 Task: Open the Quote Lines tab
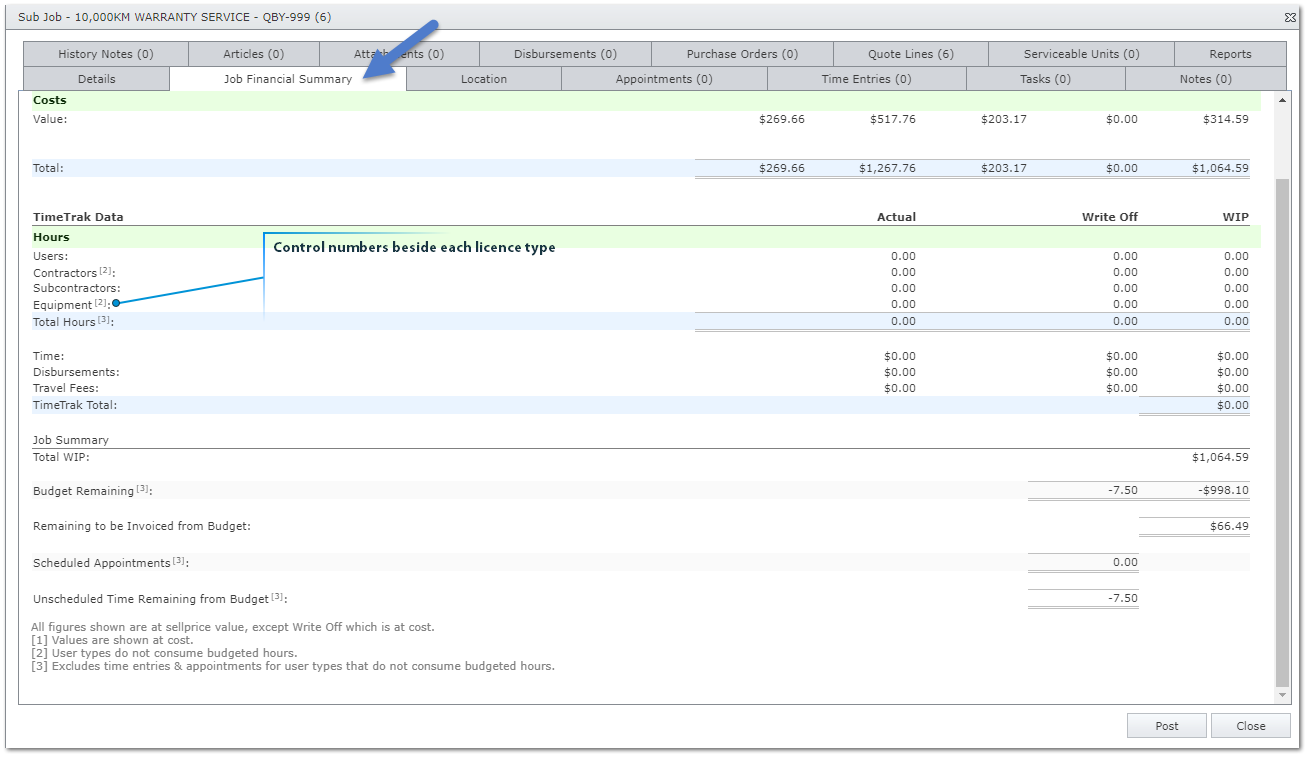point(910,54)
